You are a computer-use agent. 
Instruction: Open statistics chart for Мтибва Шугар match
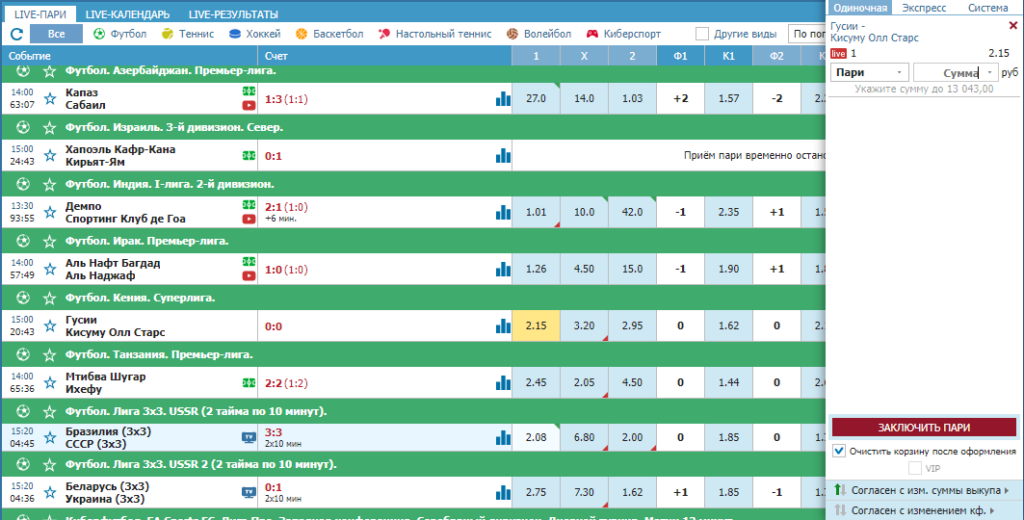pos(503,383)
